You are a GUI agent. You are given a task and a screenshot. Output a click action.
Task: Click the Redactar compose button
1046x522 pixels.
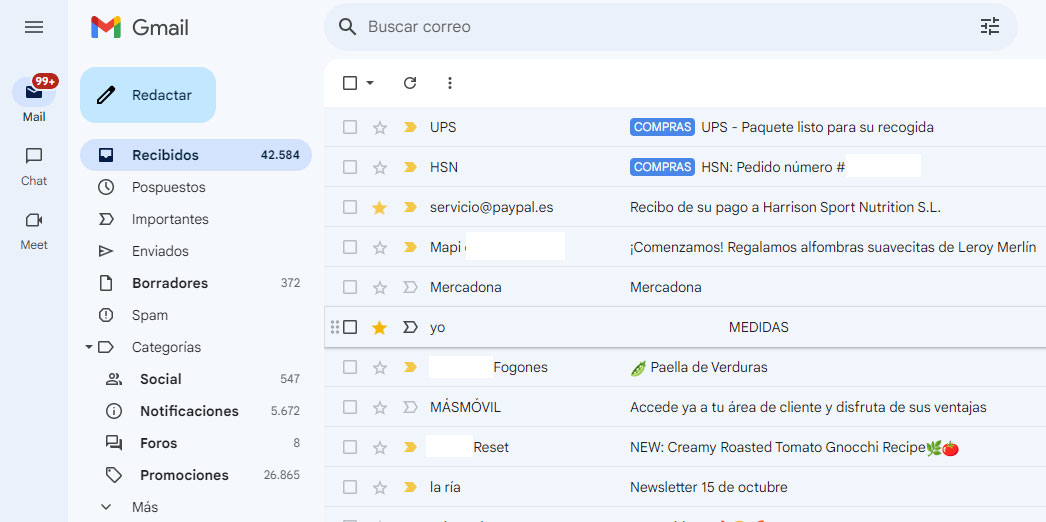tap(148, 95)
